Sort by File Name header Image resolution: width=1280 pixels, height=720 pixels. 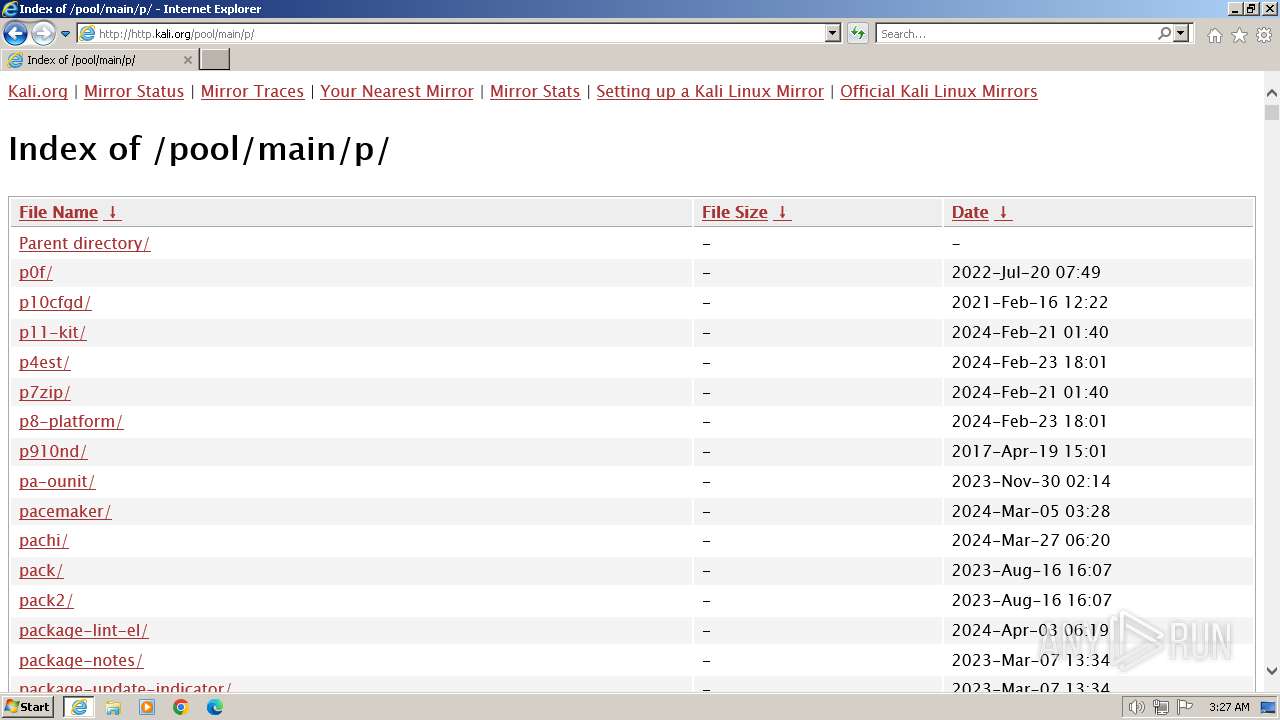(x=58, y=212)
